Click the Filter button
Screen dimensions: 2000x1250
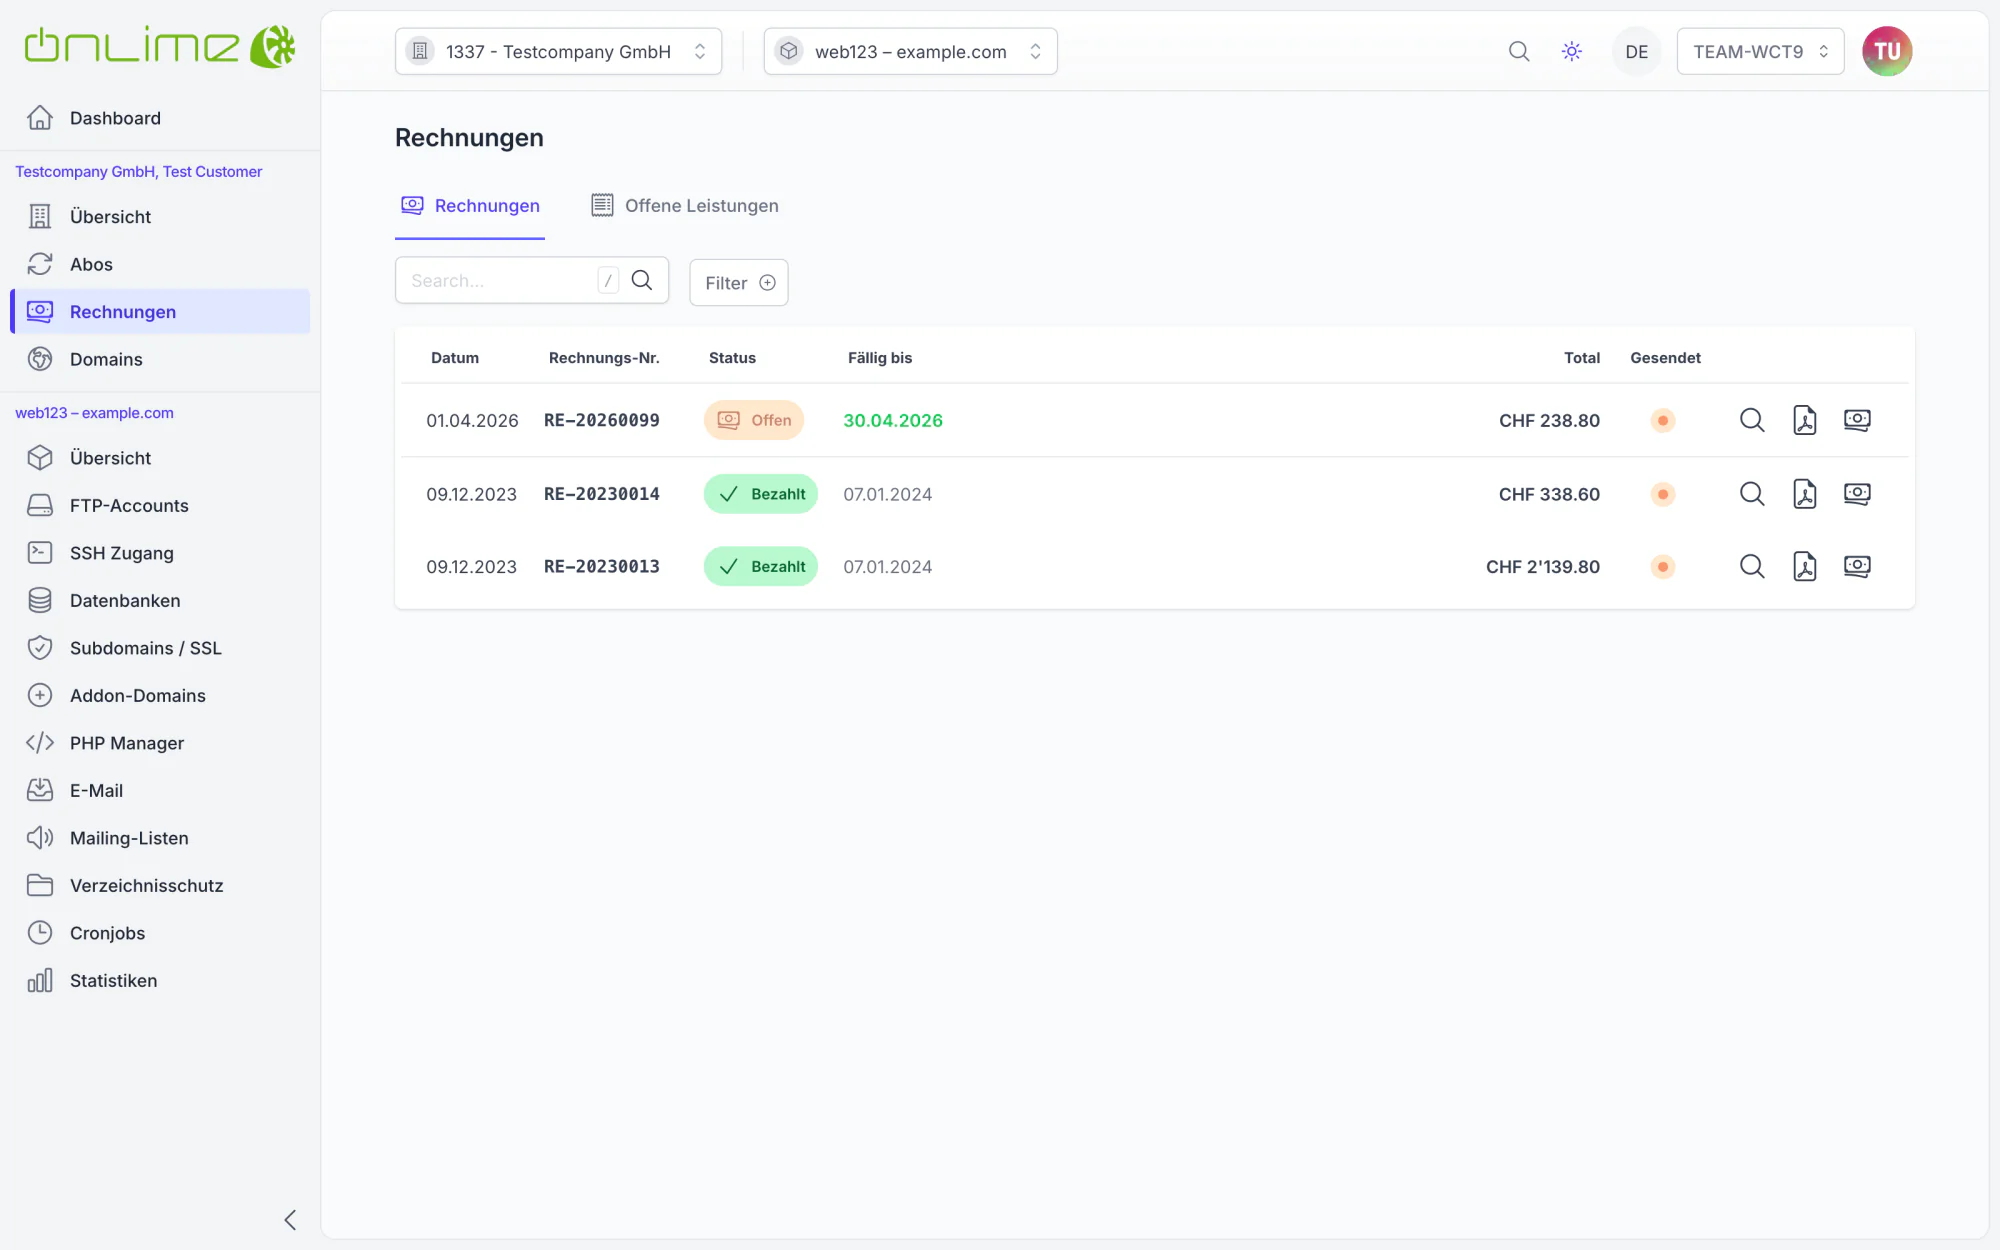pyautogui.click(x=738, y=283)
